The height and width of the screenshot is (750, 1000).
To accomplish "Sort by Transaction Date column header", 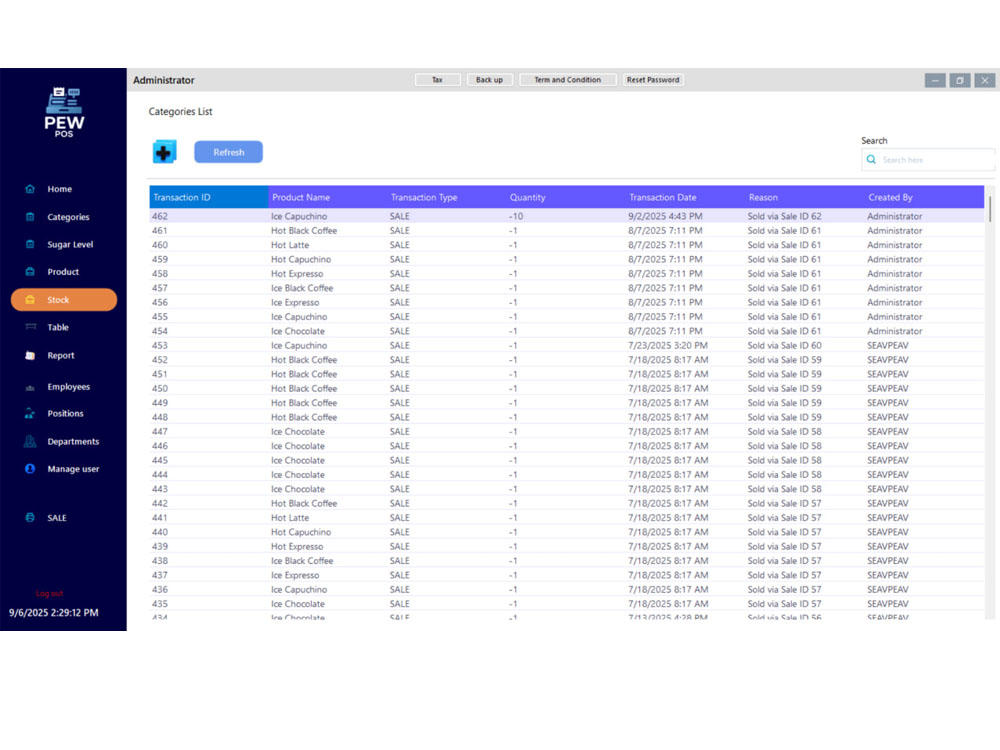I will coord(685,197).
